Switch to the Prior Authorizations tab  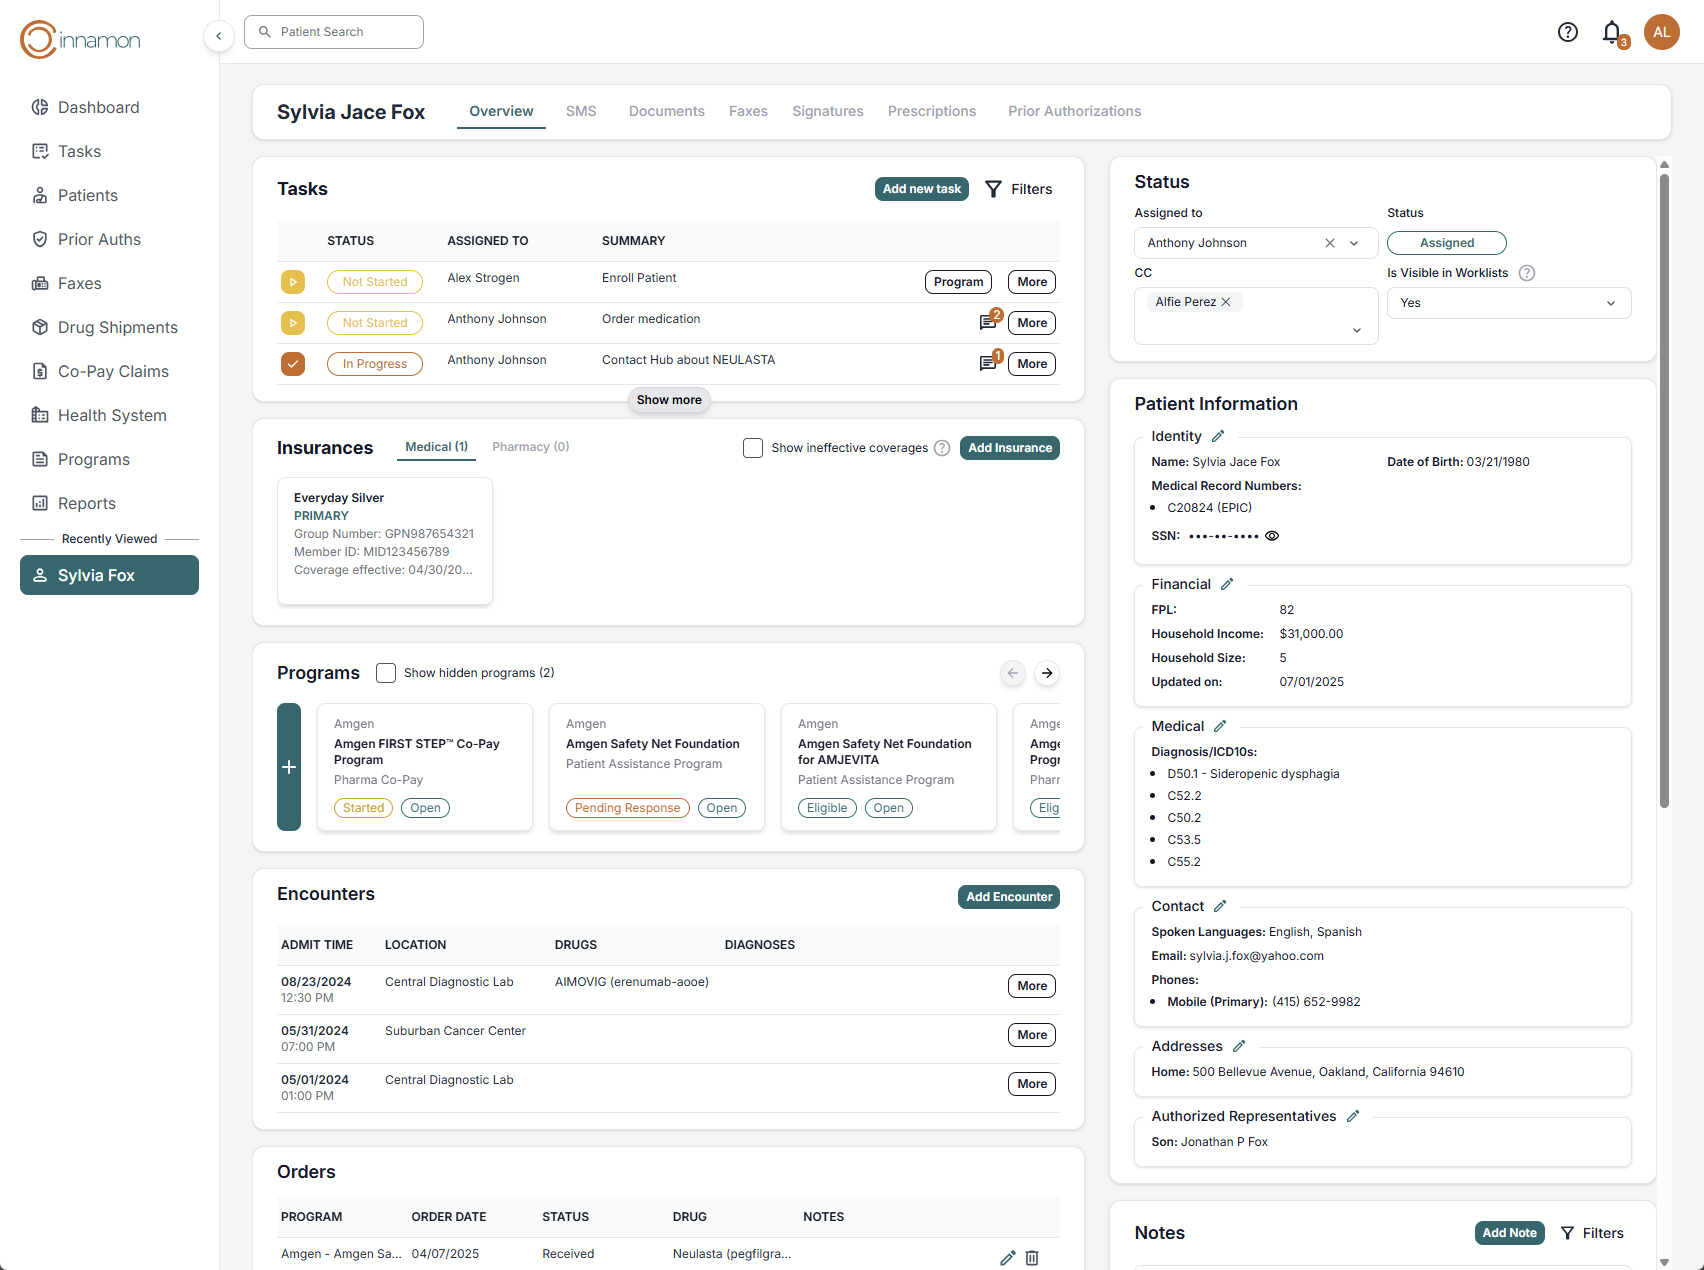click(x=1074, y=111)
